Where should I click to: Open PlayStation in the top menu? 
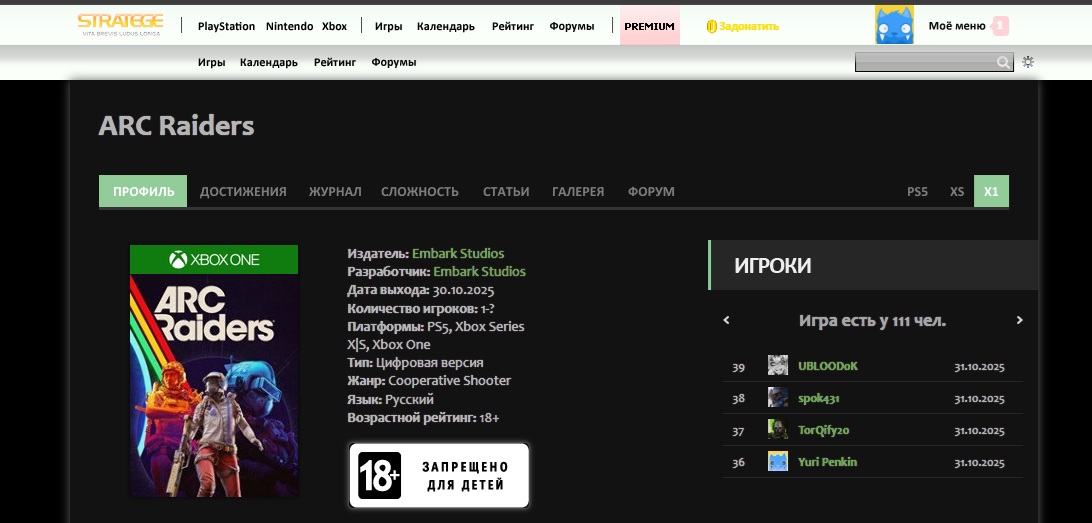[x=226, y=26]
